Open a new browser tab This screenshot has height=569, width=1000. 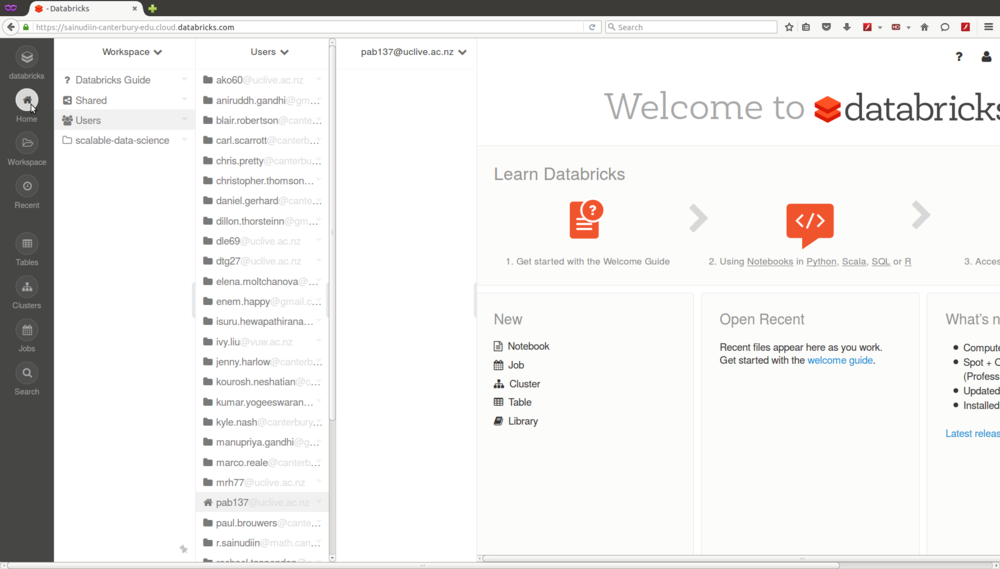pyautogui.click(x=152, y=8)
